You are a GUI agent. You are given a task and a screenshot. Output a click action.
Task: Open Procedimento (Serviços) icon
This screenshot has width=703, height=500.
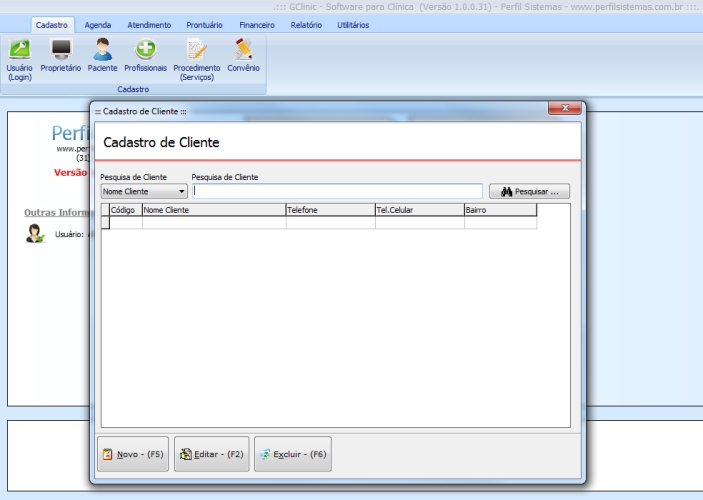pyautogui.click(x=197, y=50)
